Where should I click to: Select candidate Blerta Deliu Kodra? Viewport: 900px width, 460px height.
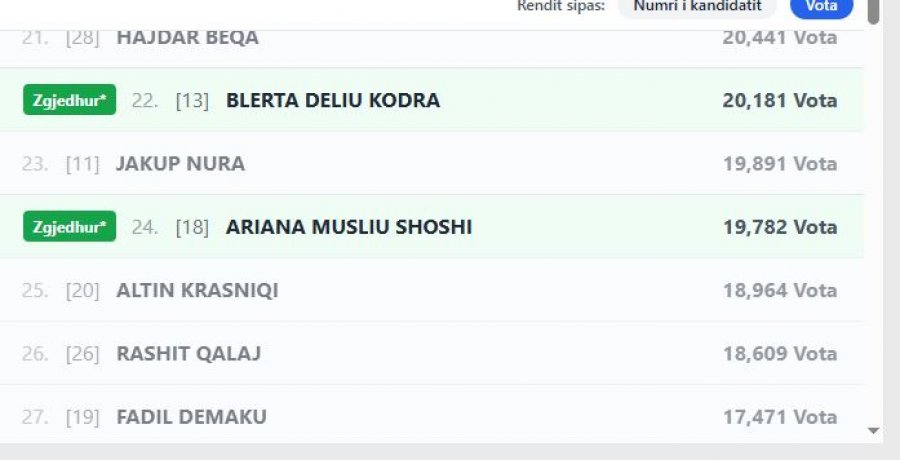pos(333,101)
